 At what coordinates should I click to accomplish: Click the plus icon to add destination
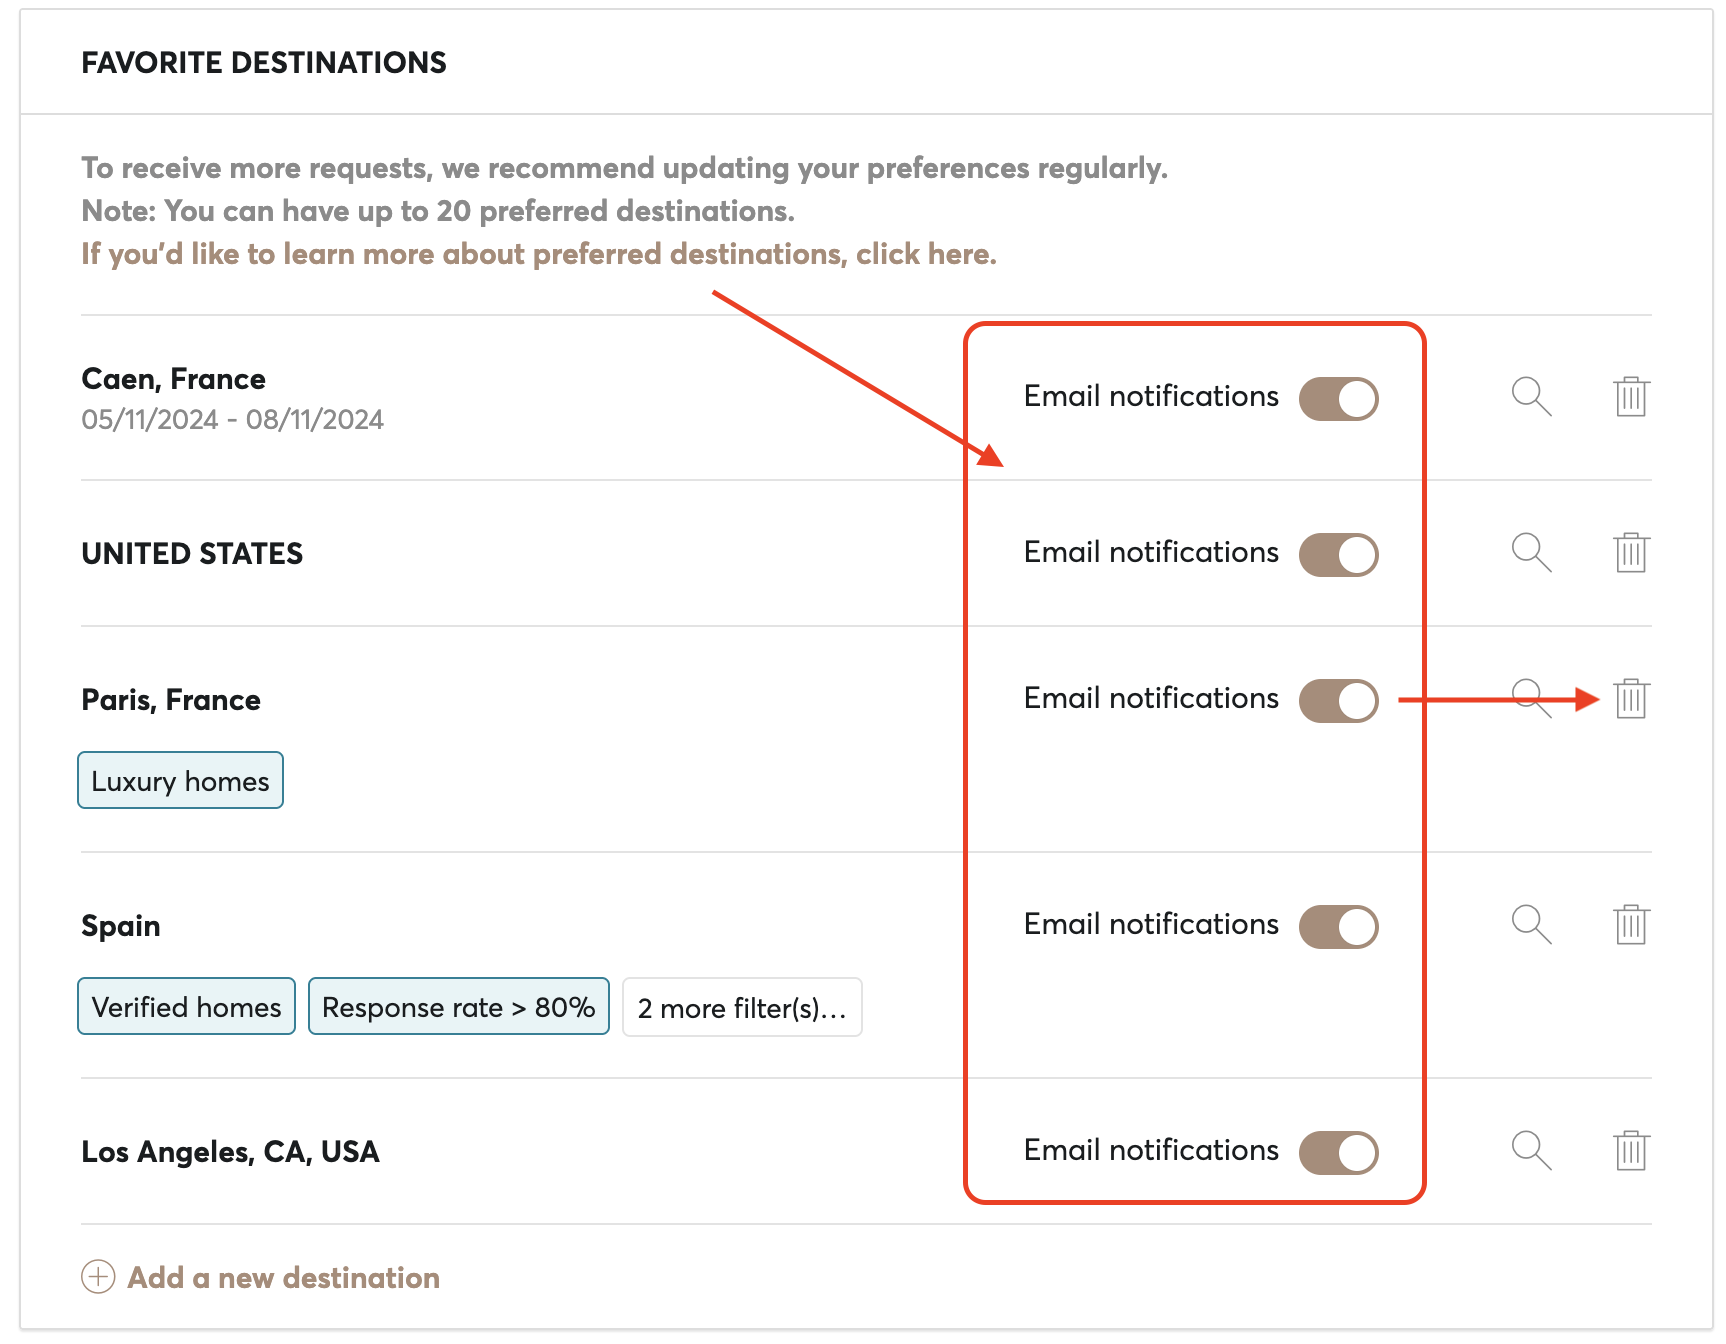pyautogui.click(x=97, y=1277)
